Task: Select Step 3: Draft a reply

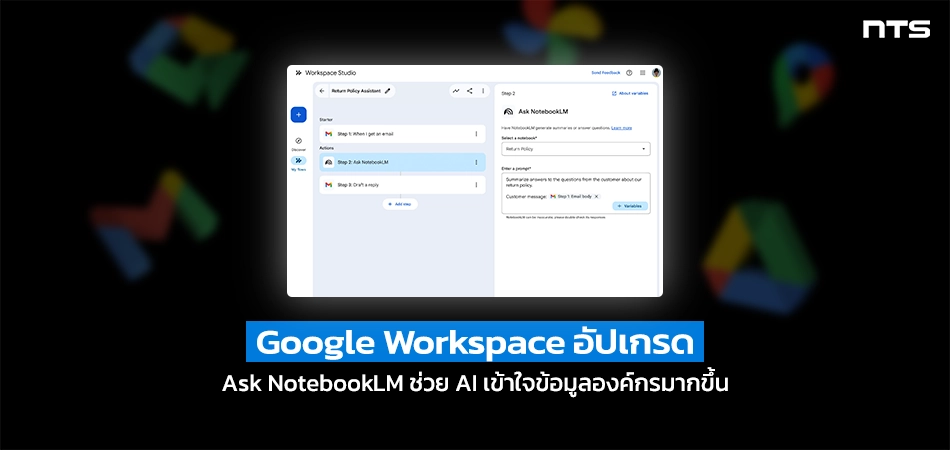Action: (x=402, y=185)
